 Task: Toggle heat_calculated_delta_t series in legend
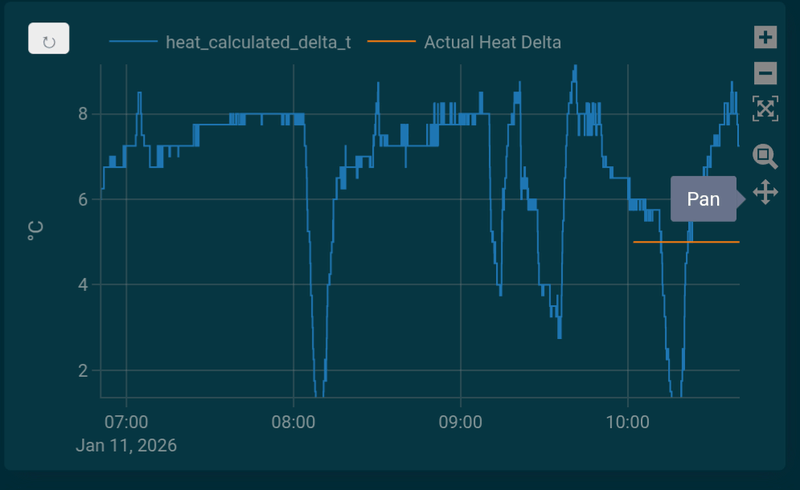258,42
